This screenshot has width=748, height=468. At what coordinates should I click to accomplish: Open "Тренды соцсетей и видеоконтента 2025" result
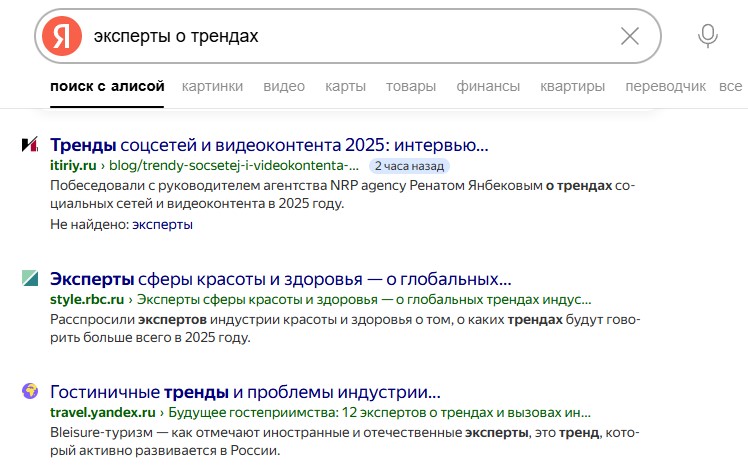pyautogui.click(x=269, y=145)
